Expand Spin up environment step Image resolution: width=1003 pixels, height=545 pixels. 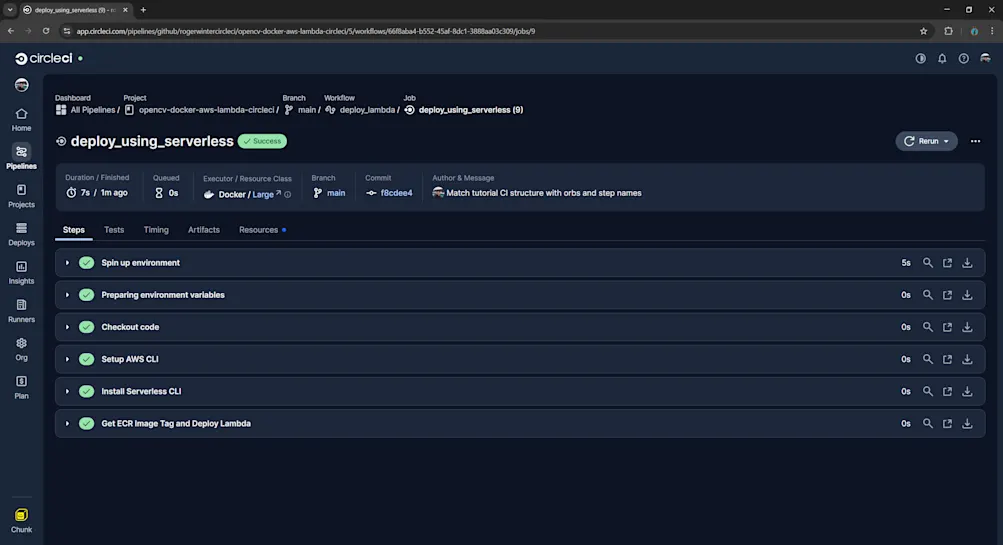coord(67,263)
